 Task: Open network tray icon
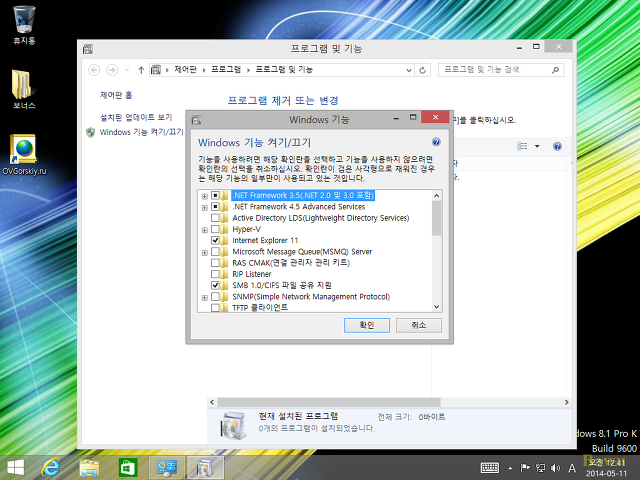540,468
